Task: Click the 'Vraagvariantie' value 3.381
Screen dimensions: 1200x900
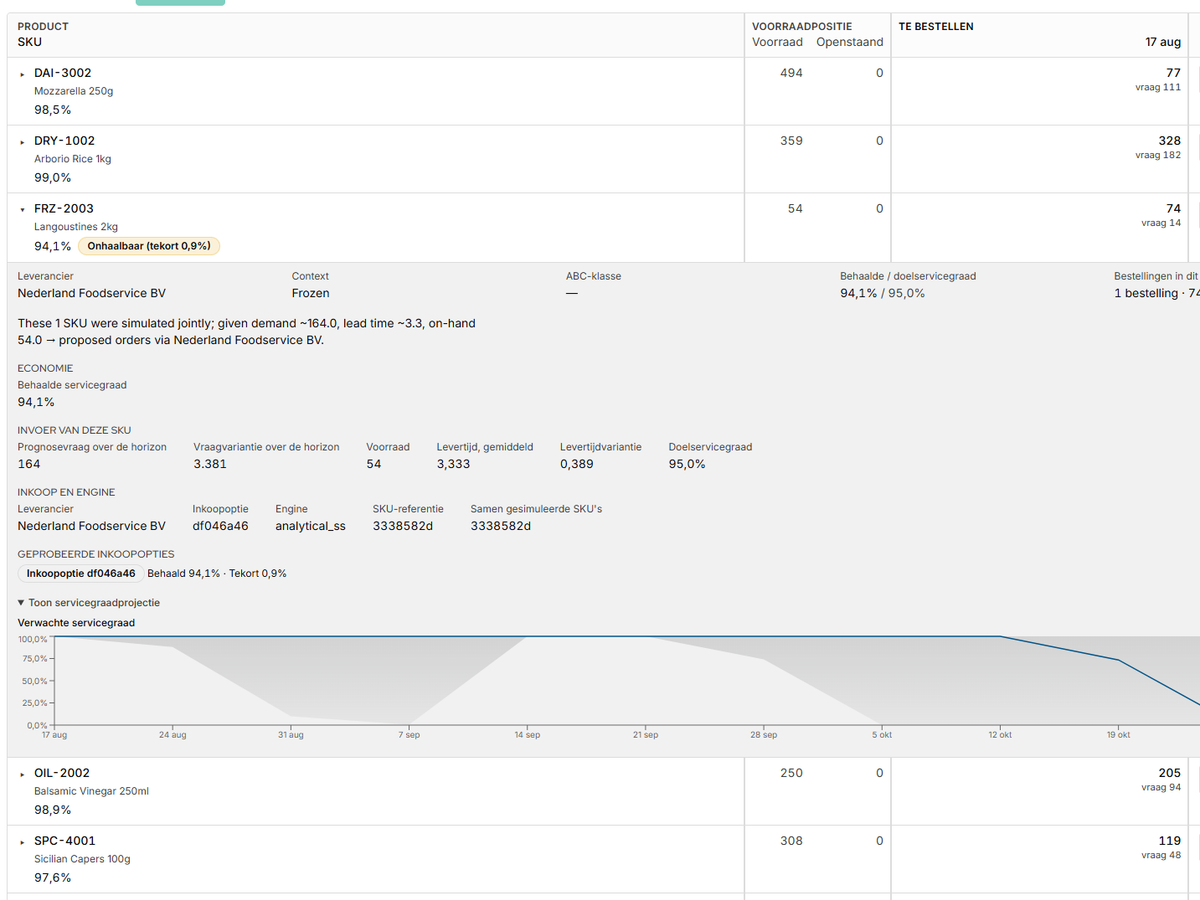Action: point(210,465)
